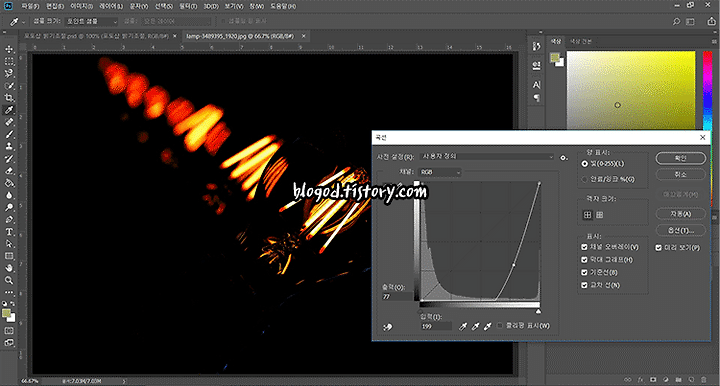The height and width of the screenshot is (386, 720).
Task: Open the File (F) menu
Action: [x=30, y=6]
